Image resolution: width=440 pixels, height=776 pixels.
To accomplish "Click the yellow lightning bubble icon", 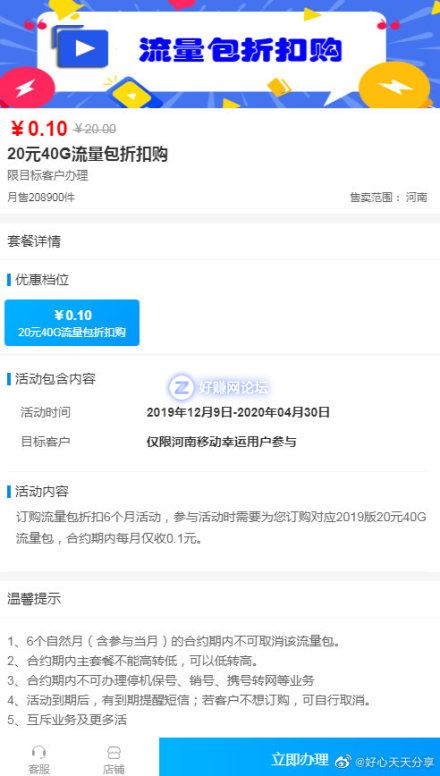I will [394, 85].
